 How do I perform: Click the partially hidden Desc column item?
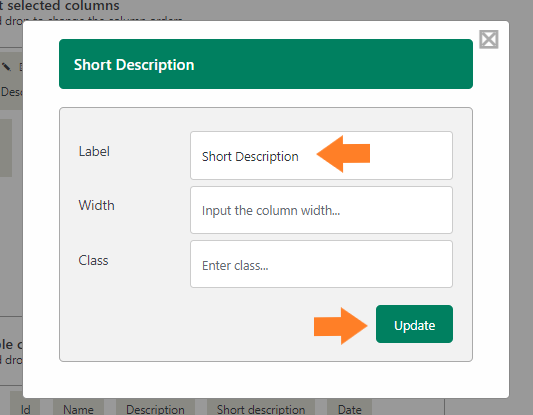11,92
